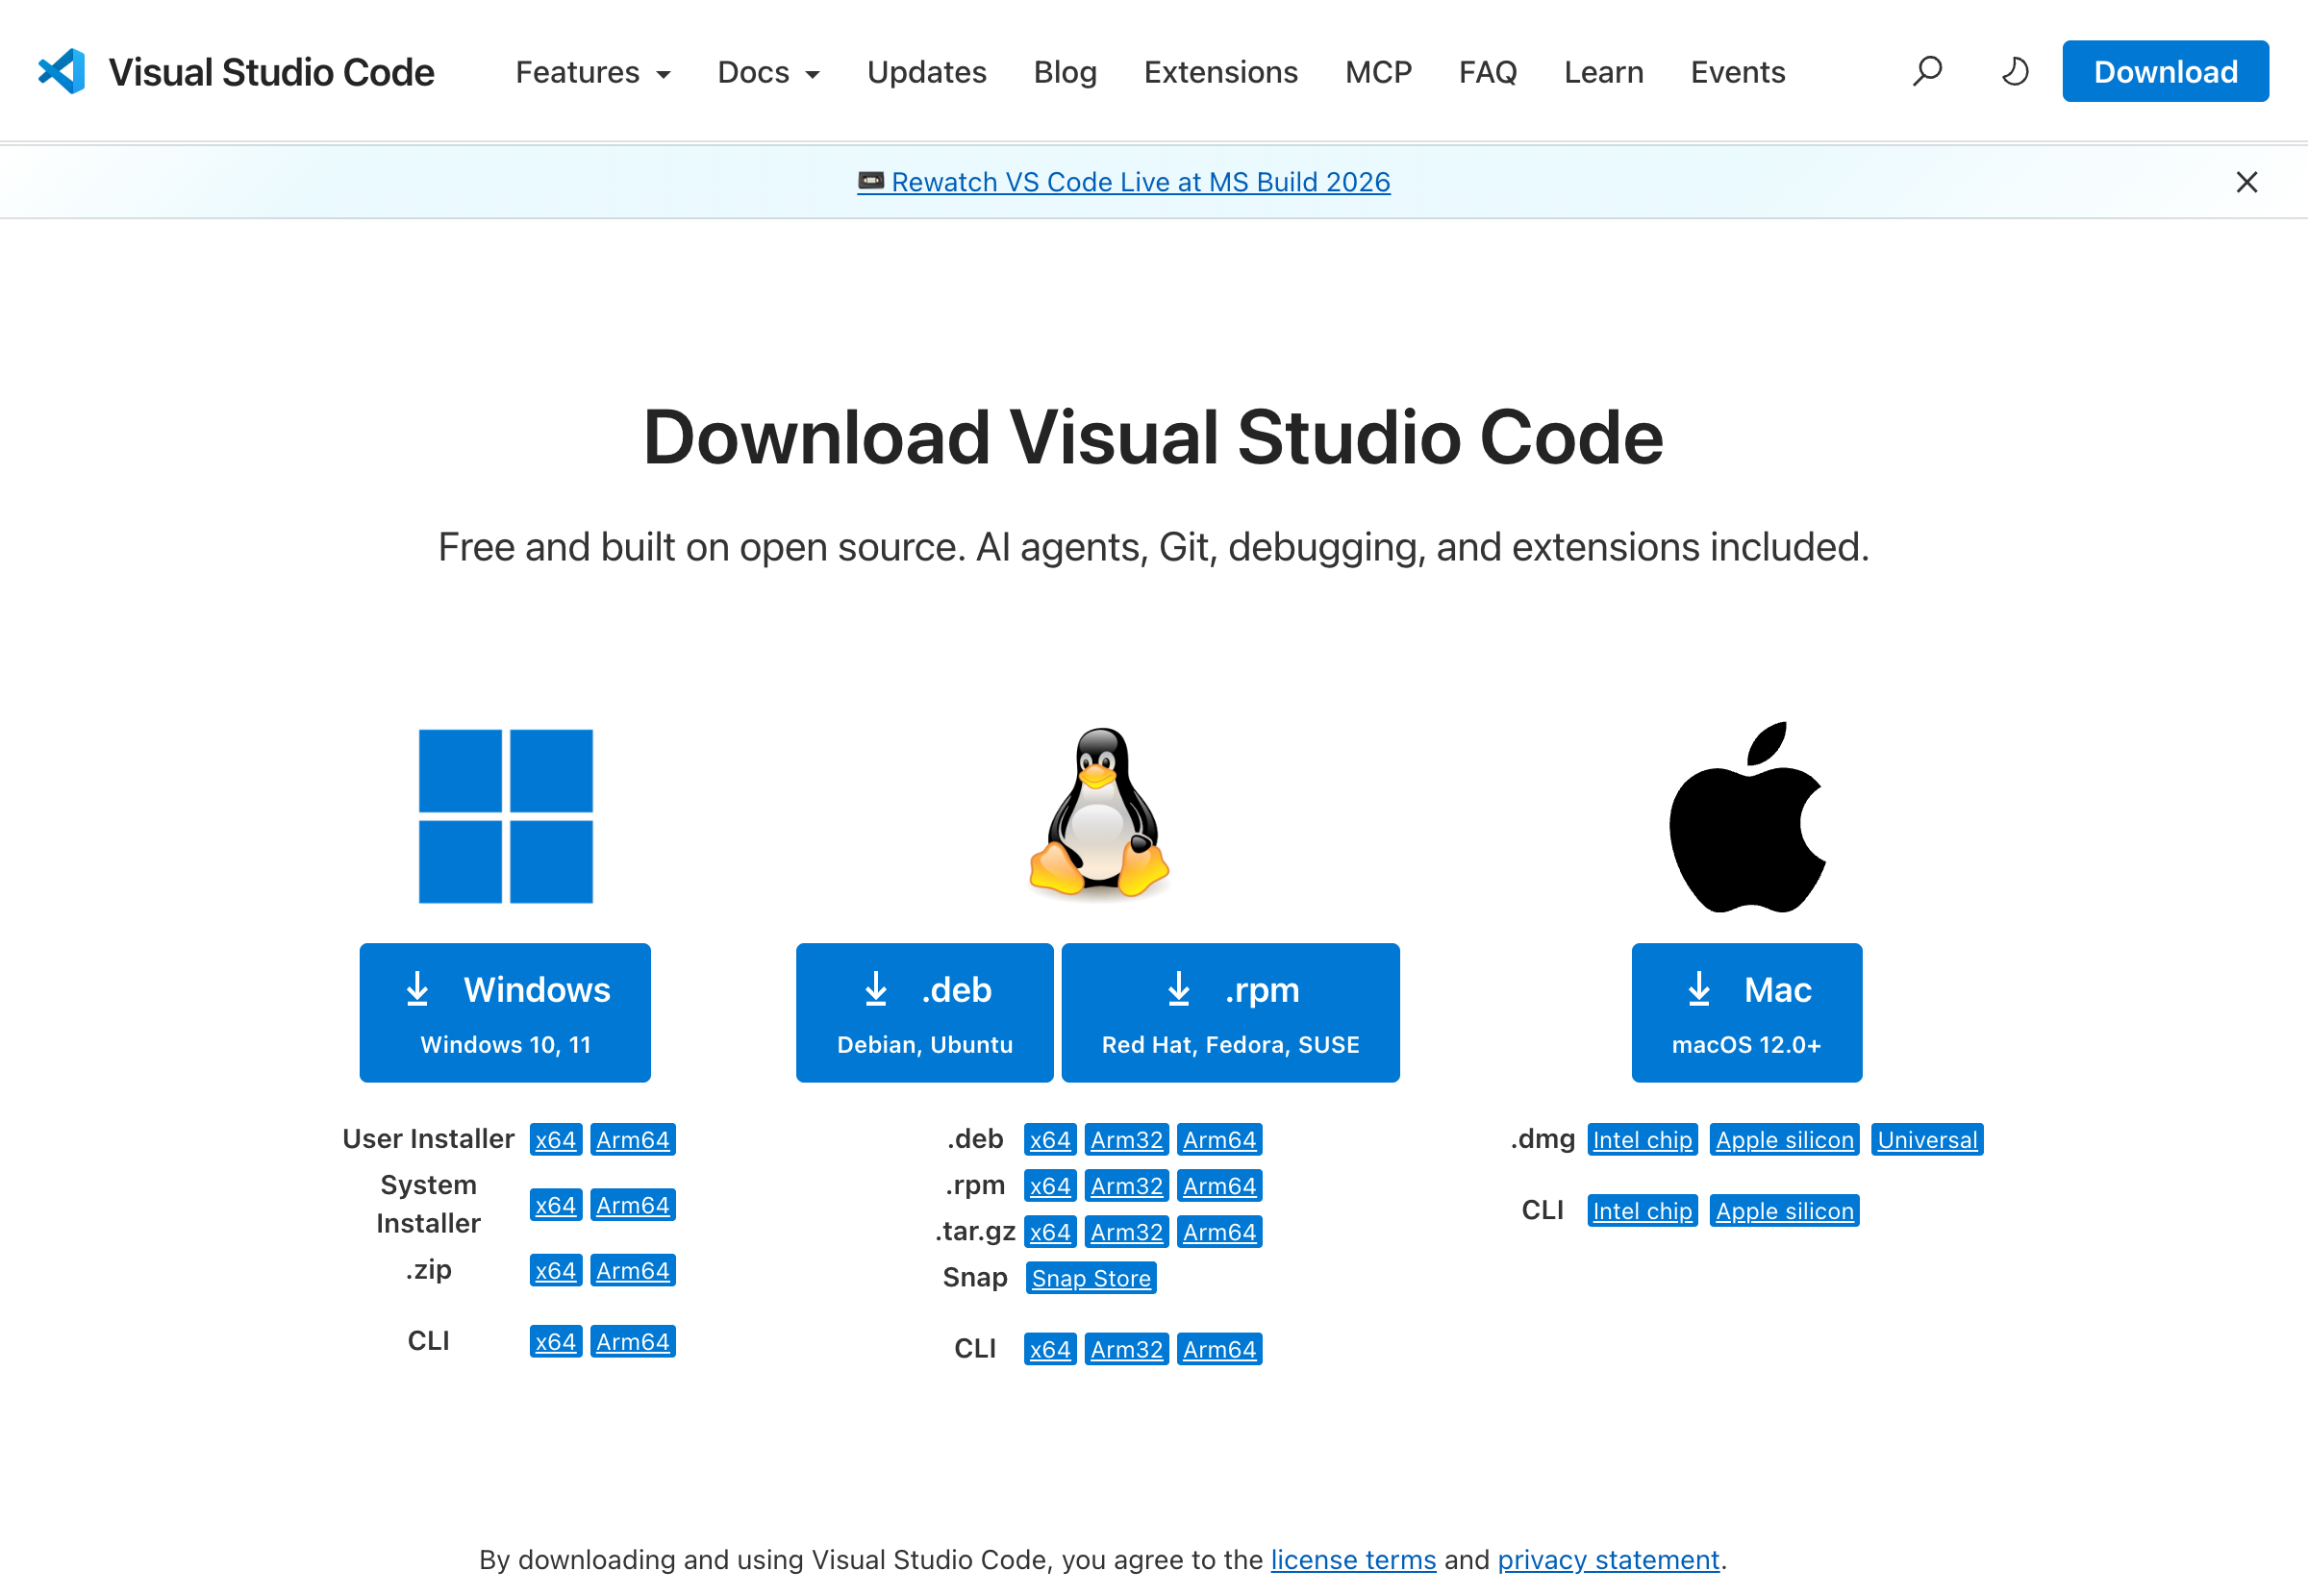Screen dimensions: 2308x1596
Task: Click the video camera icon in banner
Action: point(871,181)
